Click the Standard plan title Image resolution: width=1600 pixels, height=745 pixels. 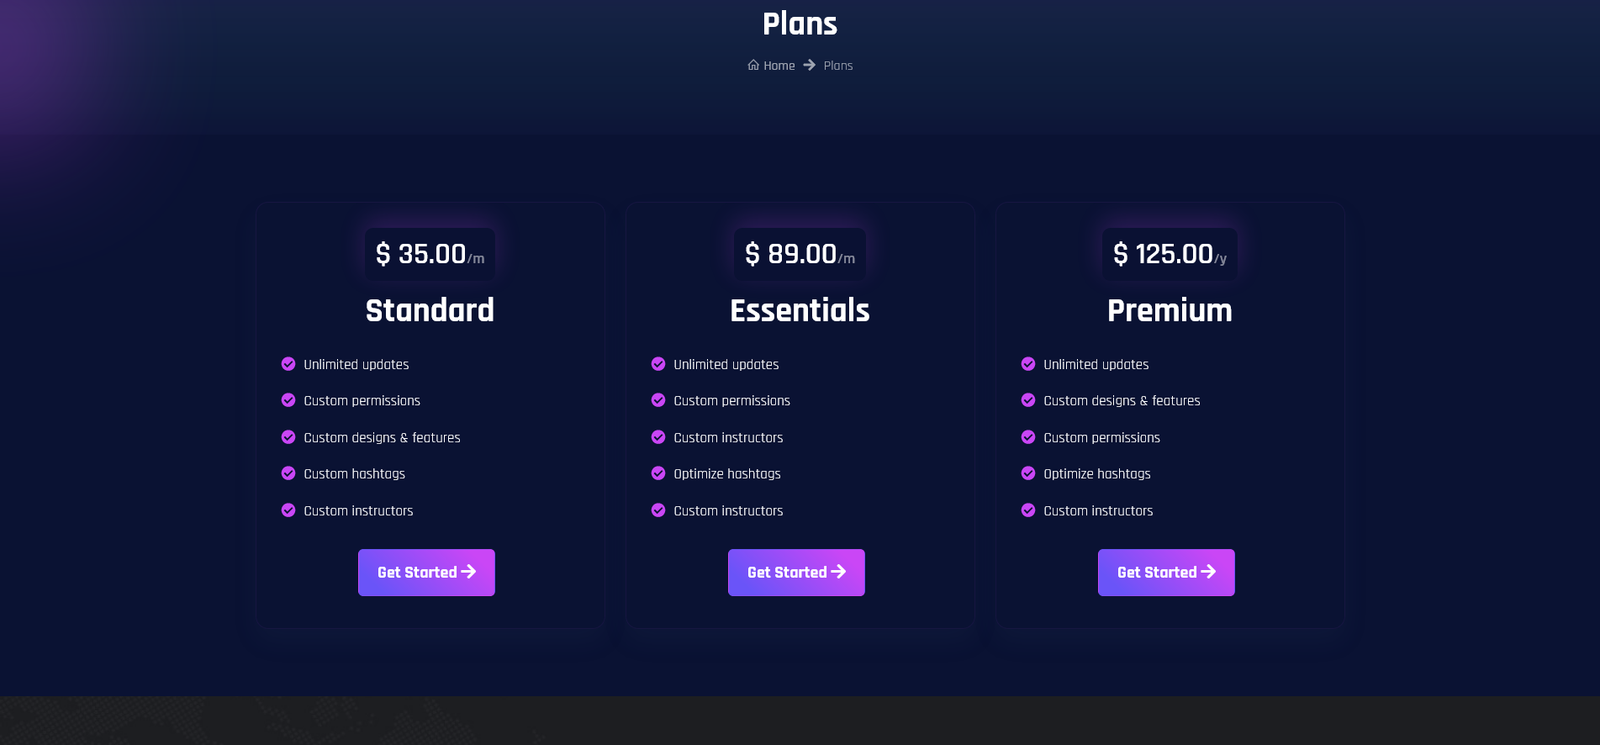430,310
